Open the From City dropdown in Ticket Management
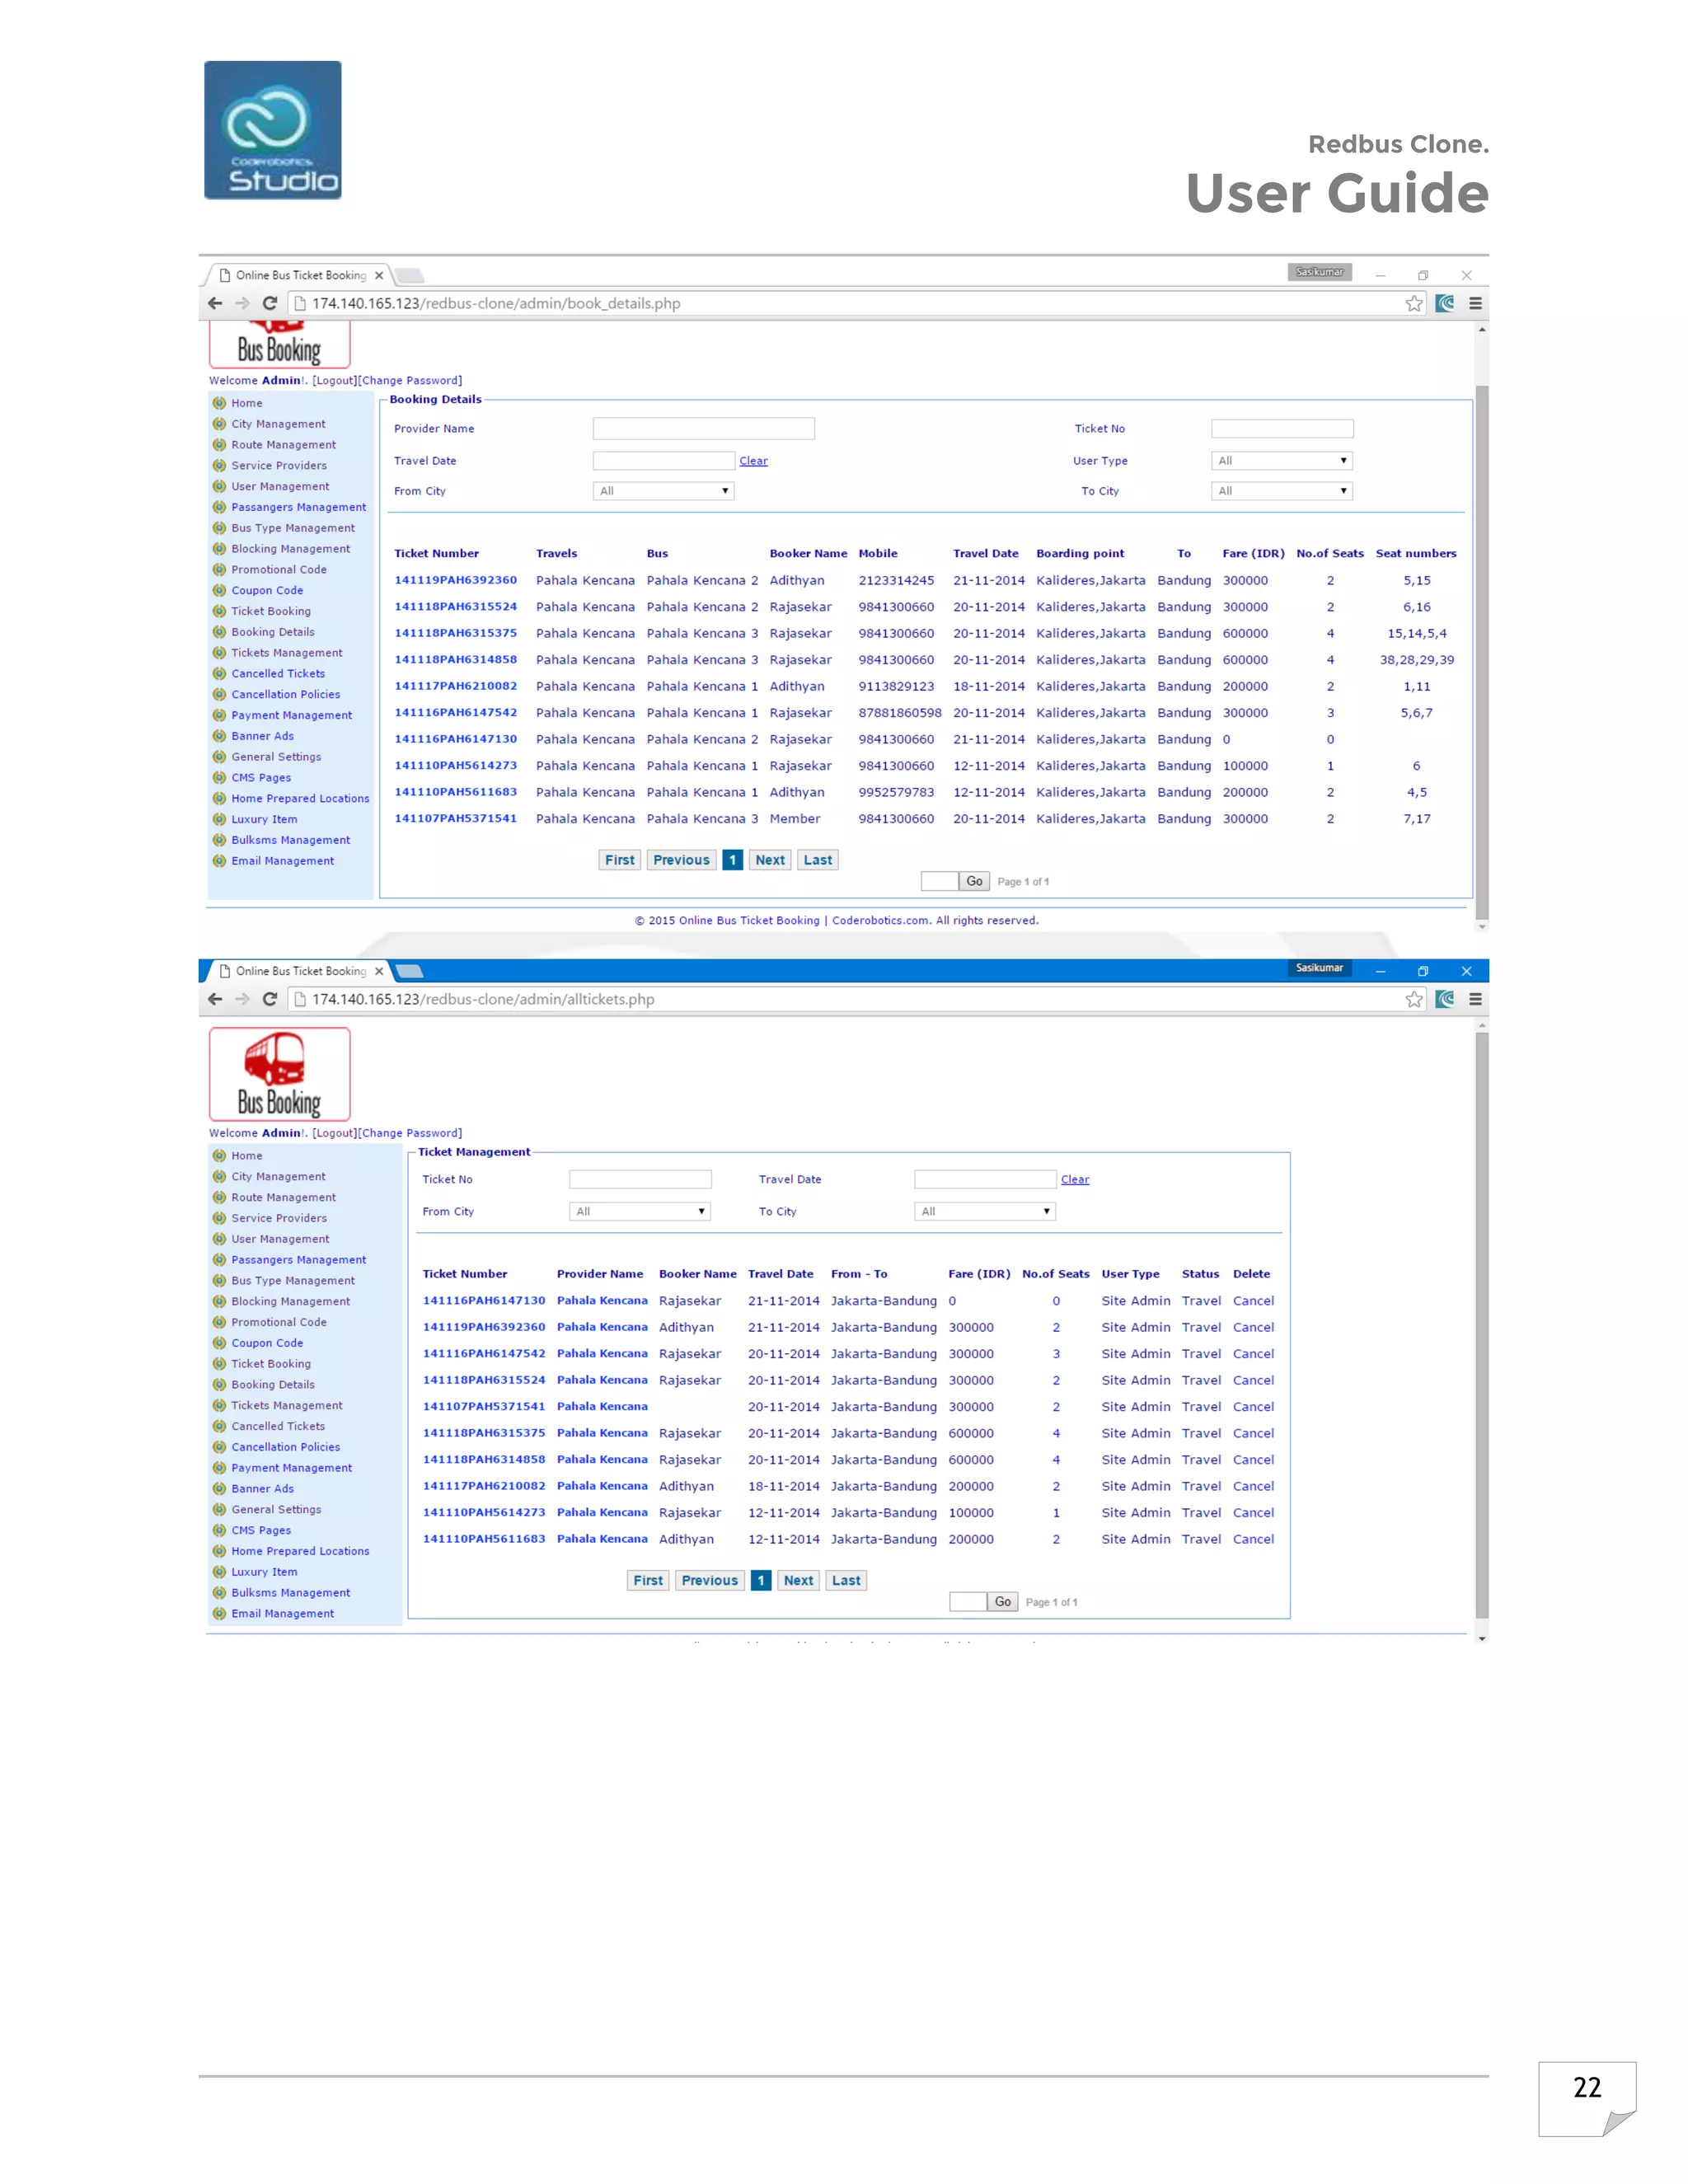Viewport: 1688px width, 2184px height. point(640,1211)
